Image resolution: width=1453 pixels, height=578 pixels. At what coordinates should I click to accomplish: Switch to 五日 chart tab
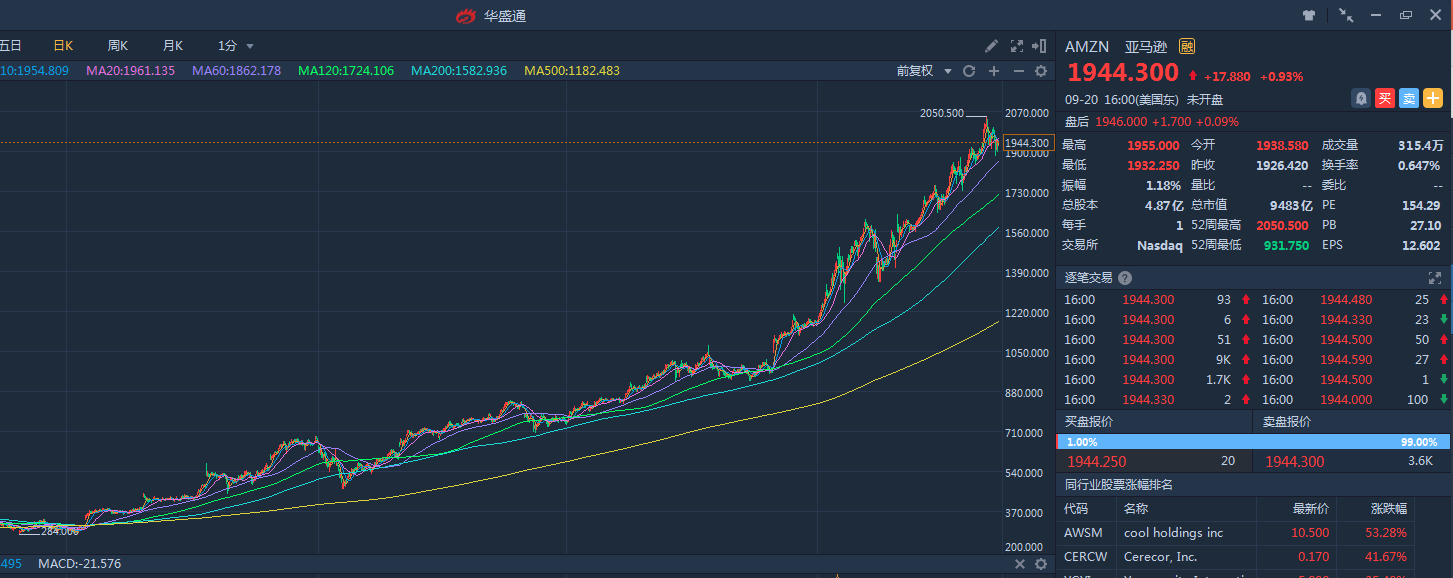pos(10,46)
